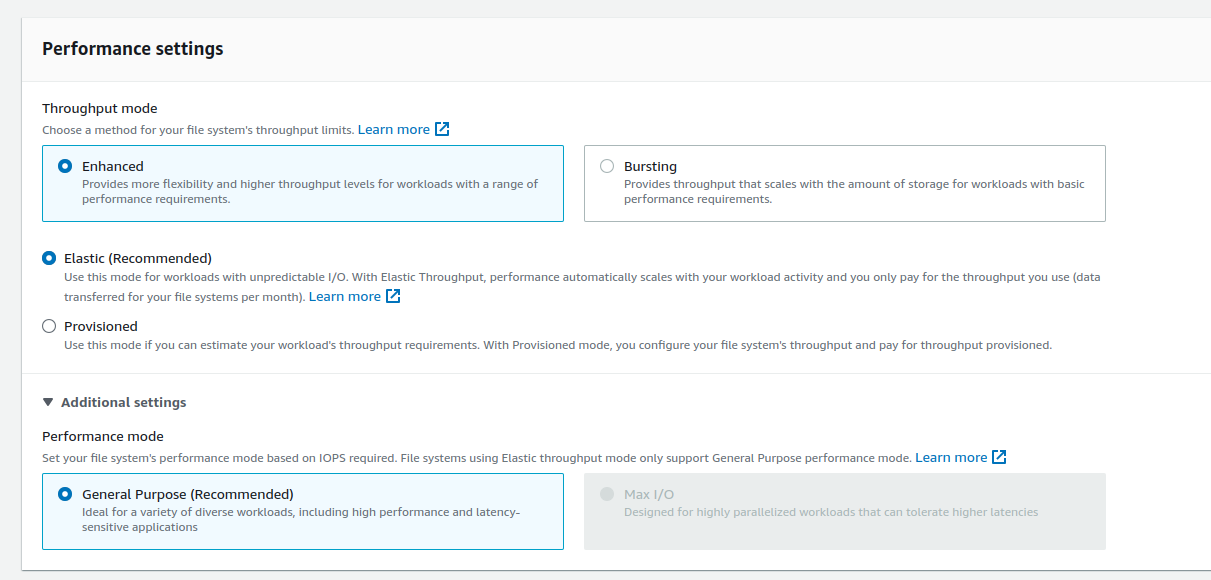
Task: Click the General Purpose option card
Action: tap(303, 512)
